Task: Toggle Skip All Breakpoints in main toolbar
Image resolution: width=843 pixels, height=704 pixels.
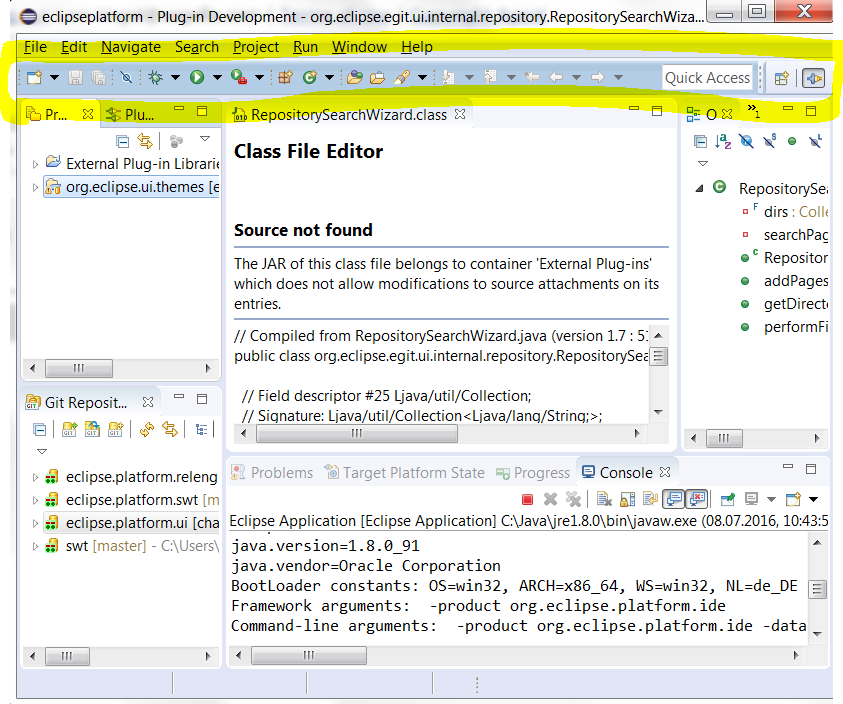Action: (x=126, y=77)
